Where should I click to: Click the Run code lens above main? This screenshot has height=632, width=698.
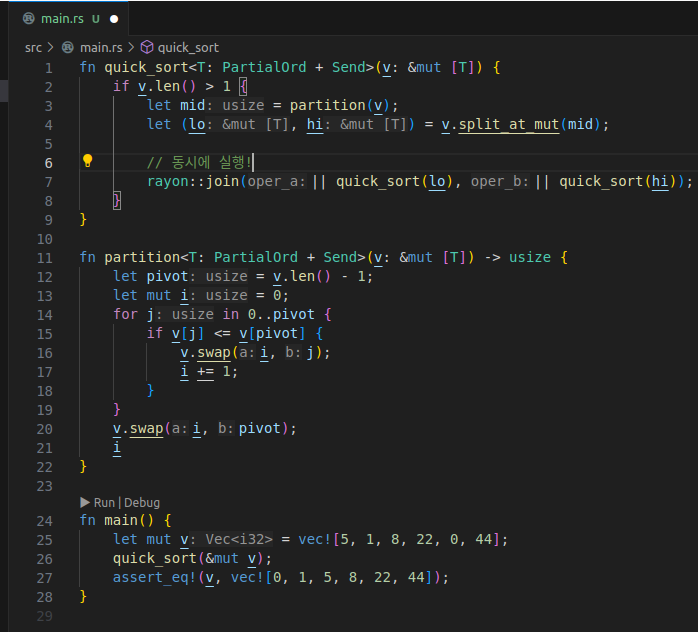coord(104,502)
